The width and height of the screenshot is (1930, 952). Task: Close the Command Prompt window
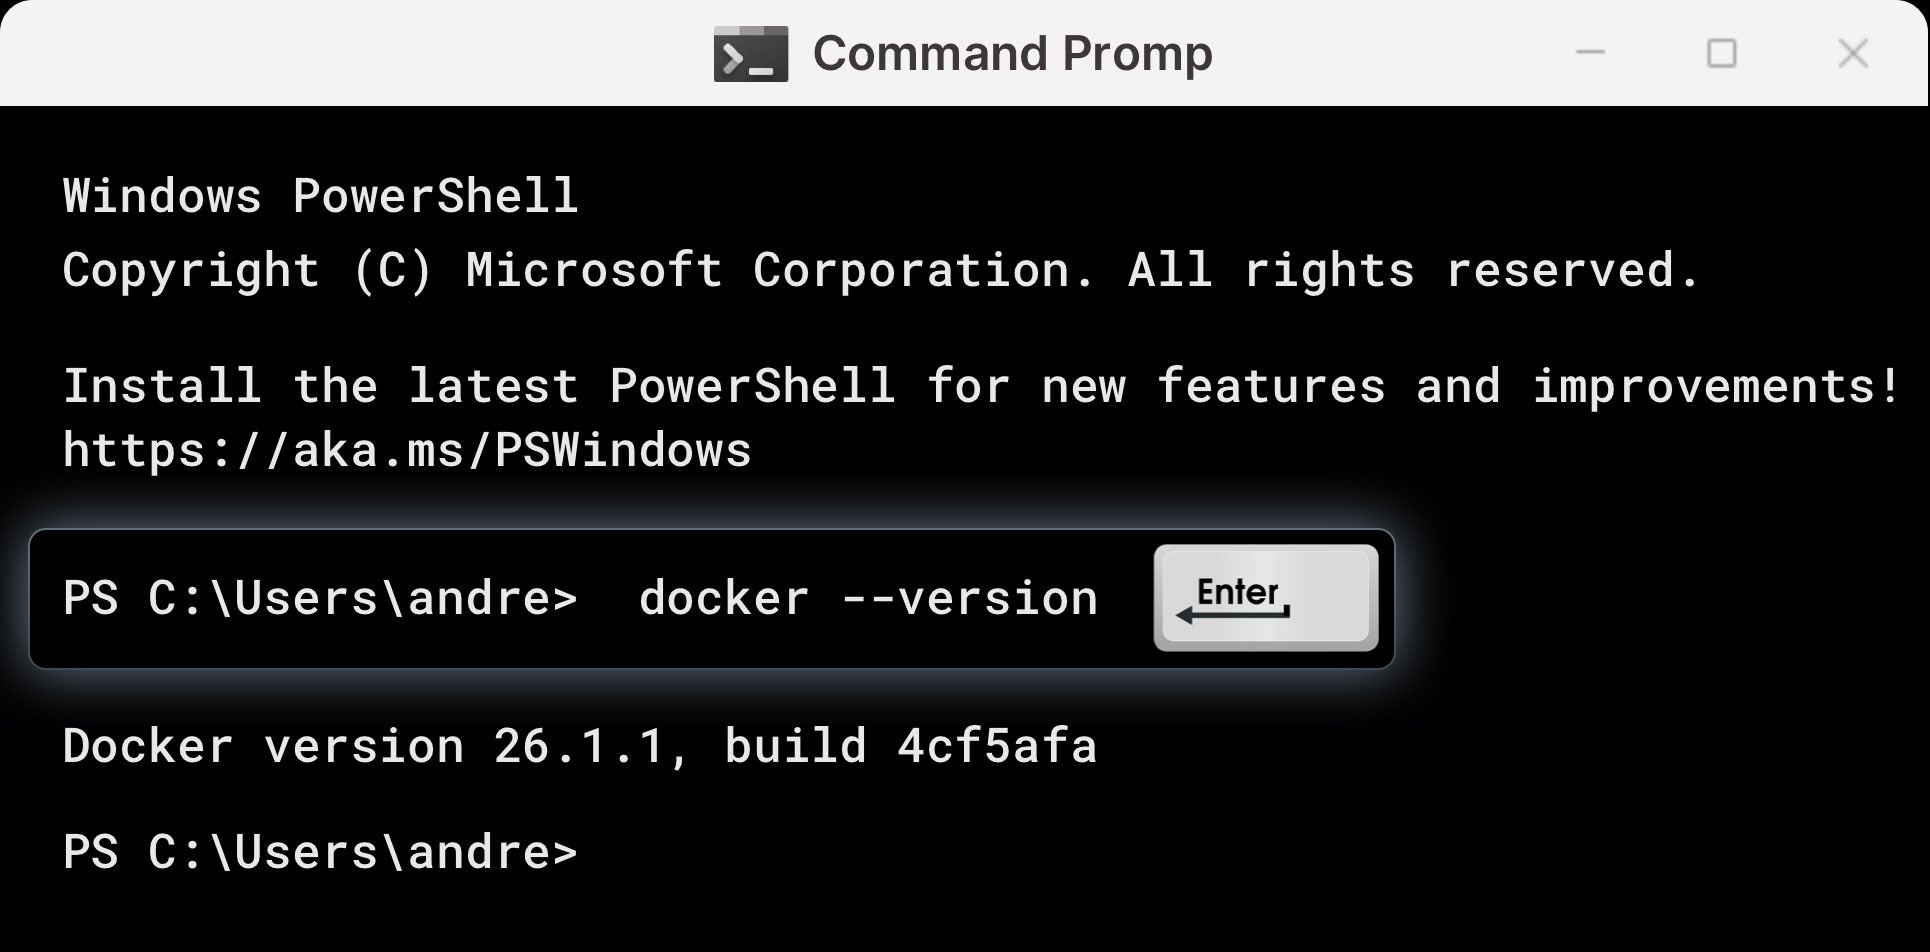(1853, 53)
